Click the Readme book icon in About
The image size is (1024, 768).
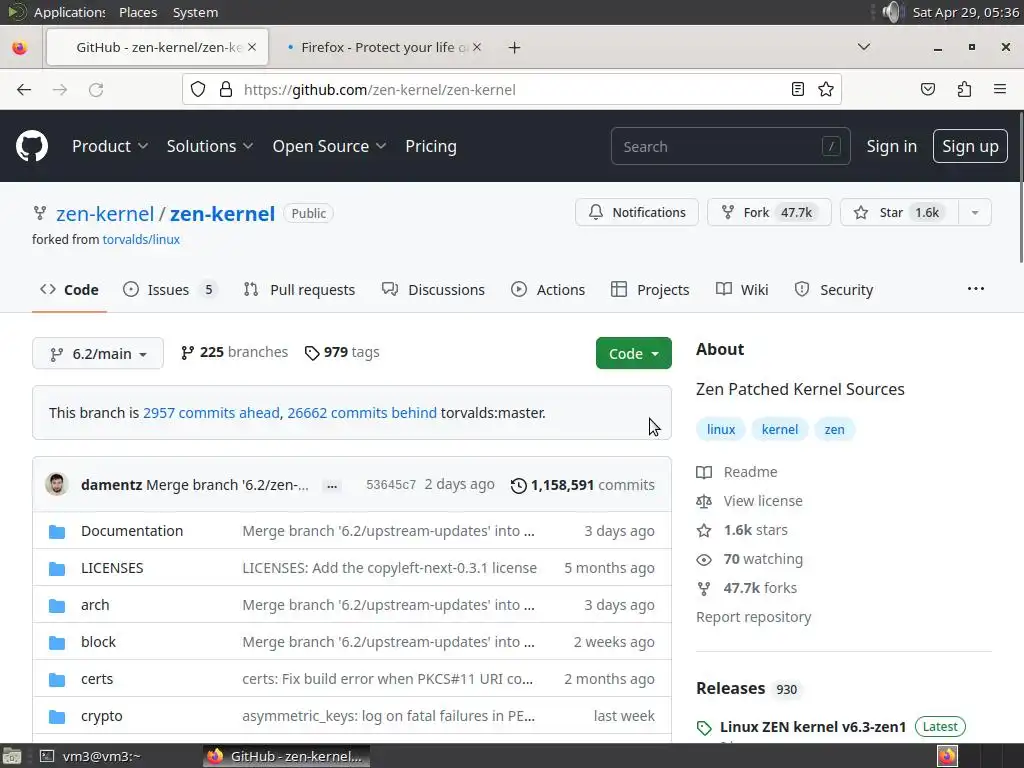[704, 472]
